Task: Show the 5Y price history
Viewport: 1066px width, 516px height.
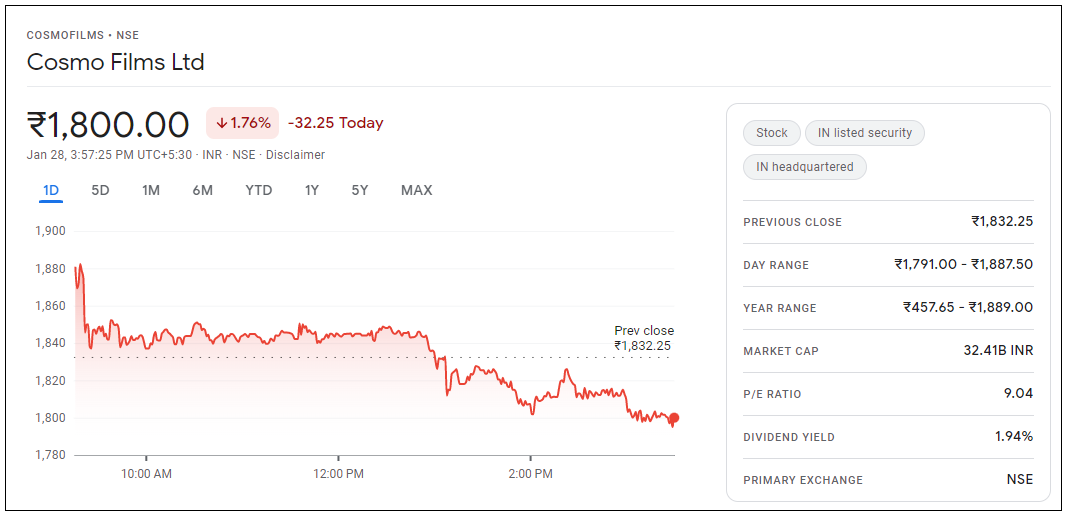Action: click(360, 190)
